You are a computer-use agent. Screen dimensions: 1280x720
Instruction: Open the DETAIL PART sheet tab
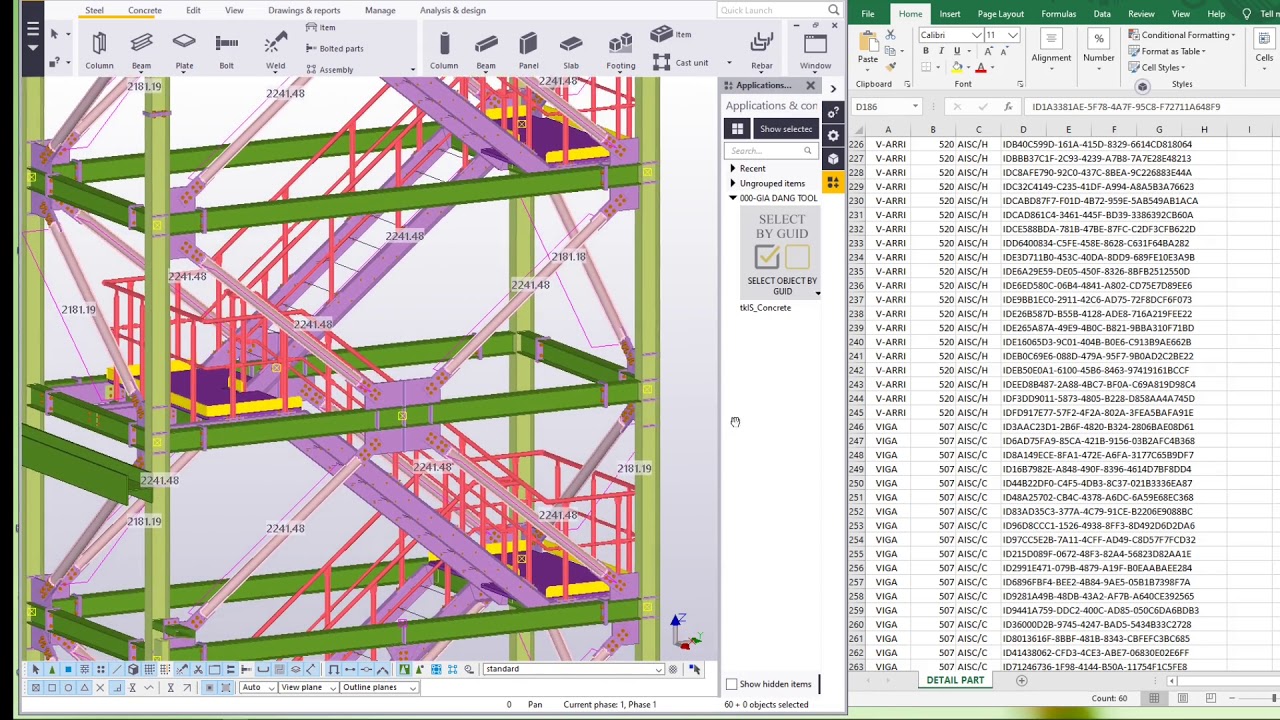(x=955, y=680)
